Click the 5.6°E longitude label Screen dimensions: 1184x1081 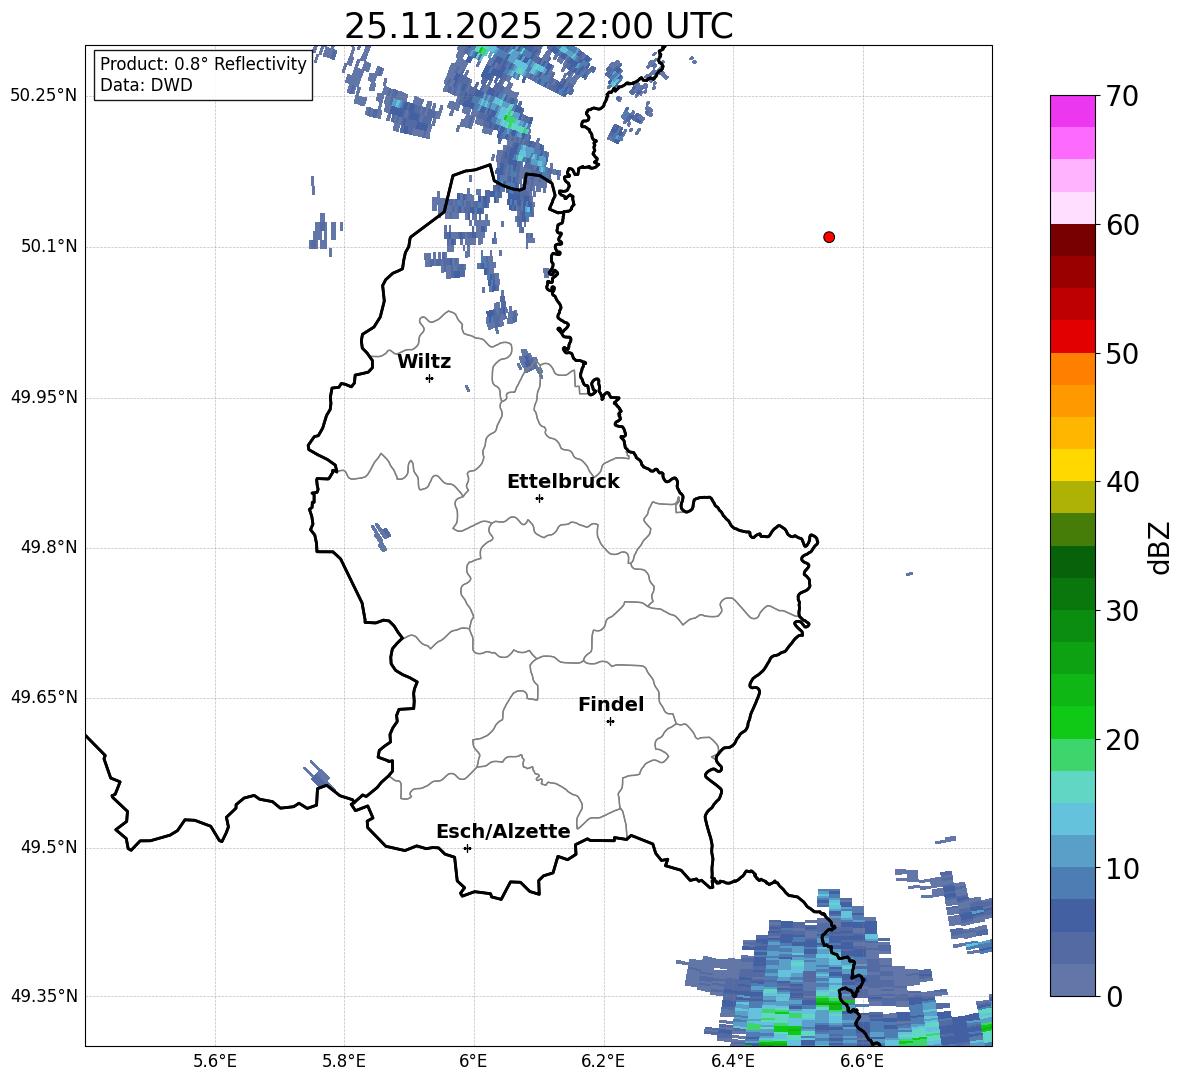tap(215, 1061)
